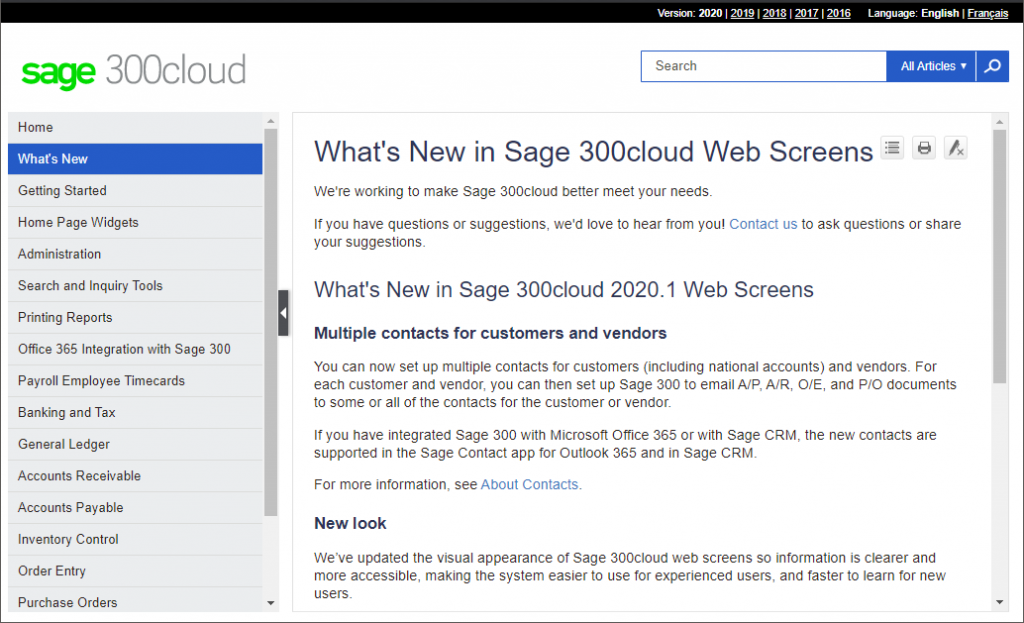Go to Home Page Widgets
The height and width of the screenshot is (623, 1024).
pyautogui.click(x=135, y=222)
